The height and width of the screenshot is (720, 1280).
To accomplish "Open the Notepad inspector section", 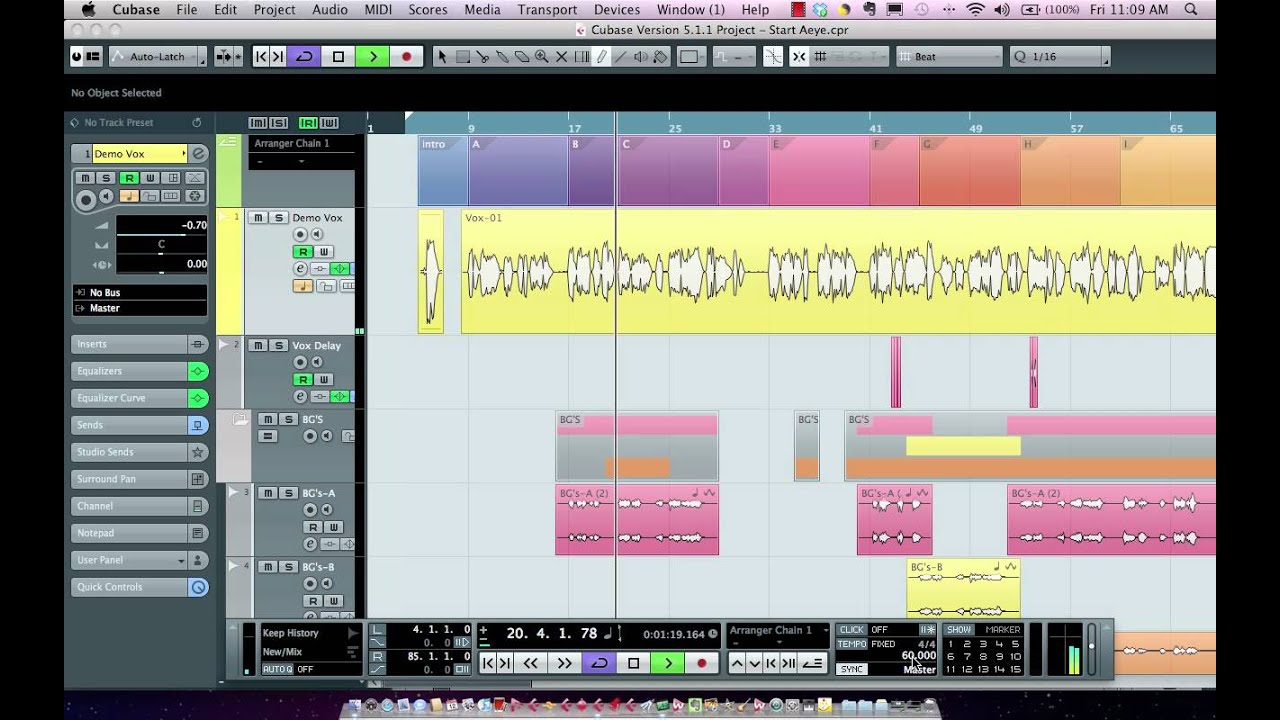I will [x=139, y=533].
